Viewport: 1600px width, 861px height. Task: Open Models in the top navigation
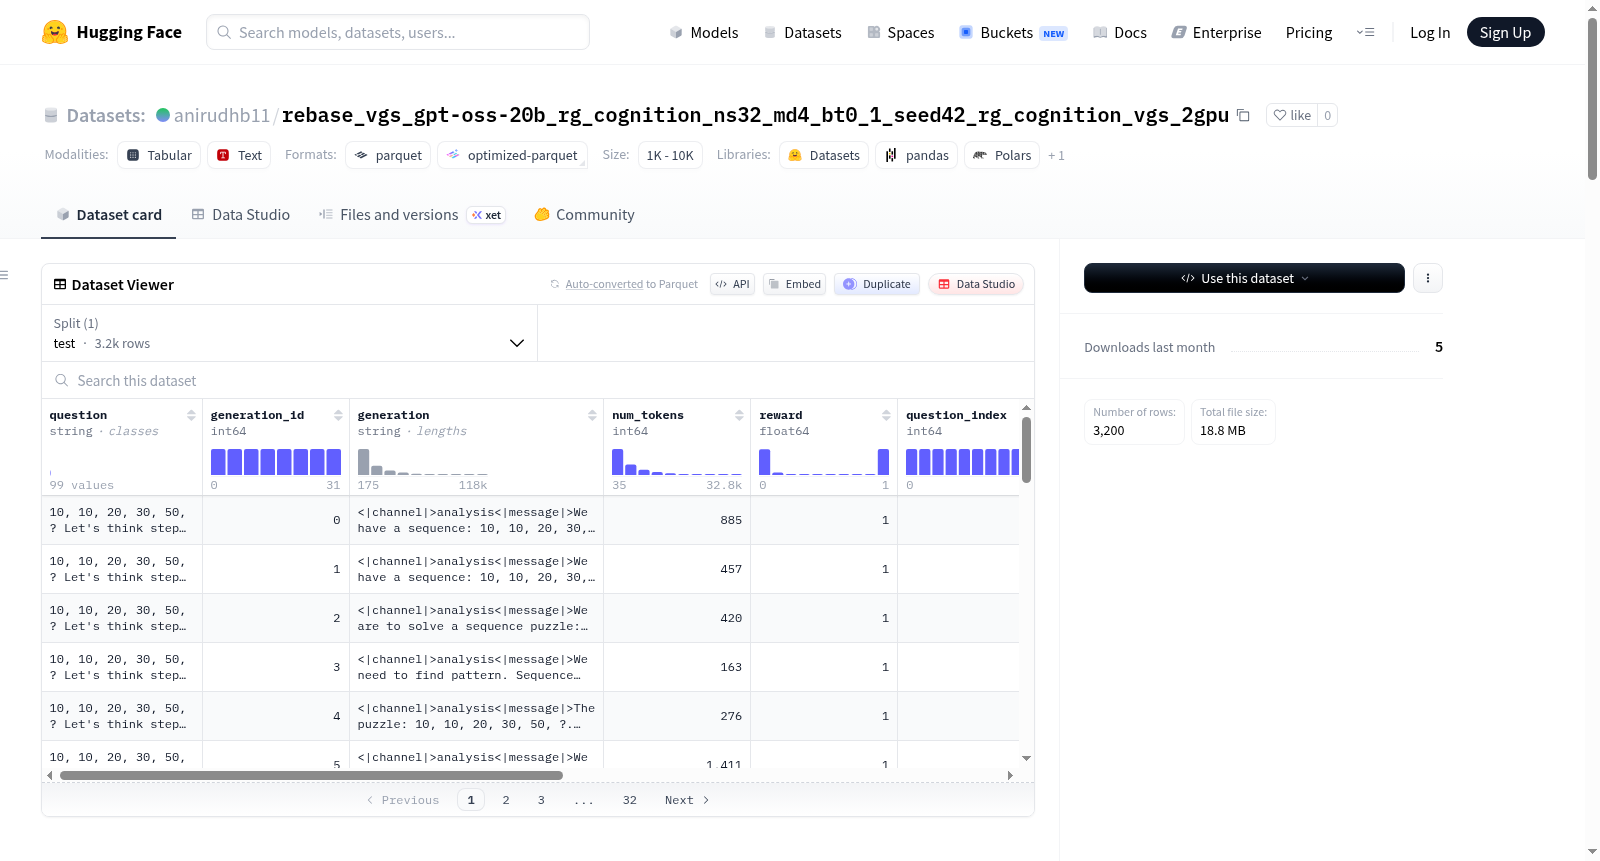point(704,33)
